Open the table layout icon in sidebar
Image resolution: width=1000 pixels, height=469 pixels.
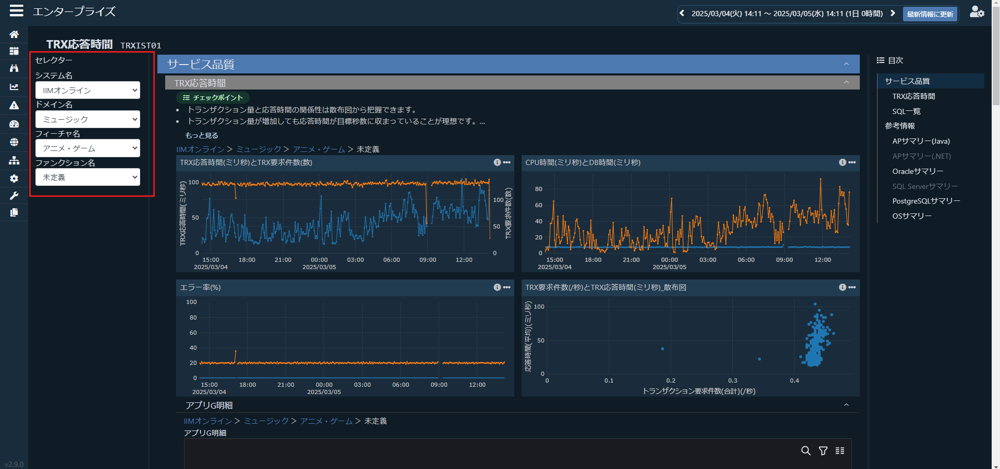point(14,51)
